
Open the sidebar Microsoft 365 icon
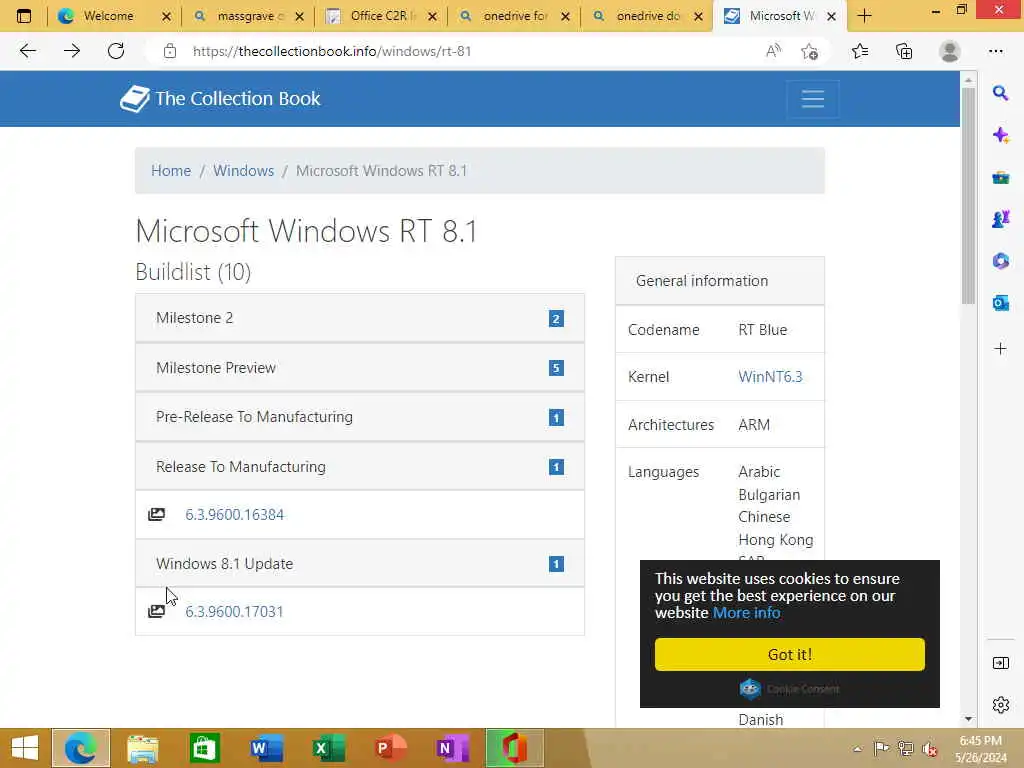click(1000, 261)
